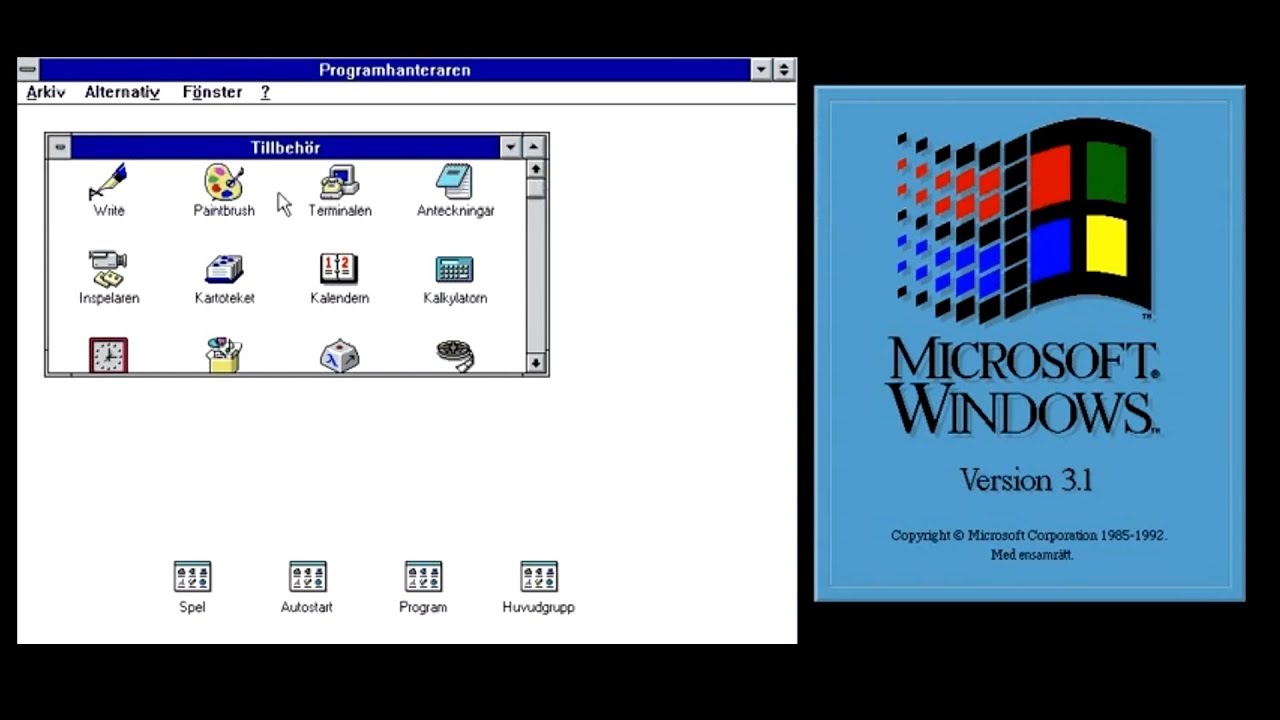Open the Tillbehör window control menu box
1280x720 pixels.
[x=60, y=147]
